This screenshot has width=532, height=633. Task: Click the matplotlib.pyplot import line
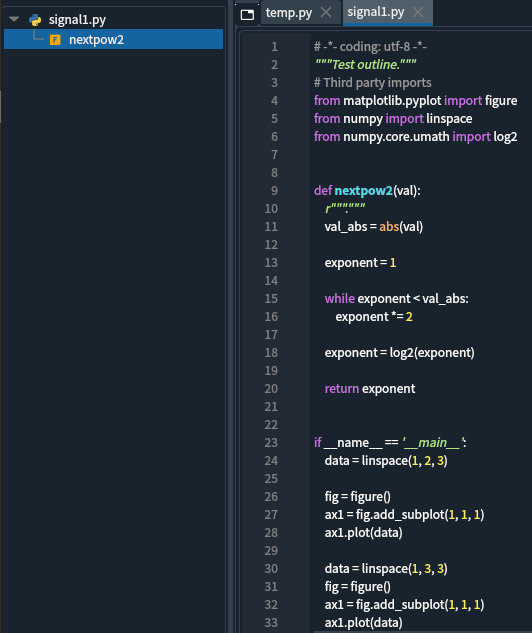[415, 101]
